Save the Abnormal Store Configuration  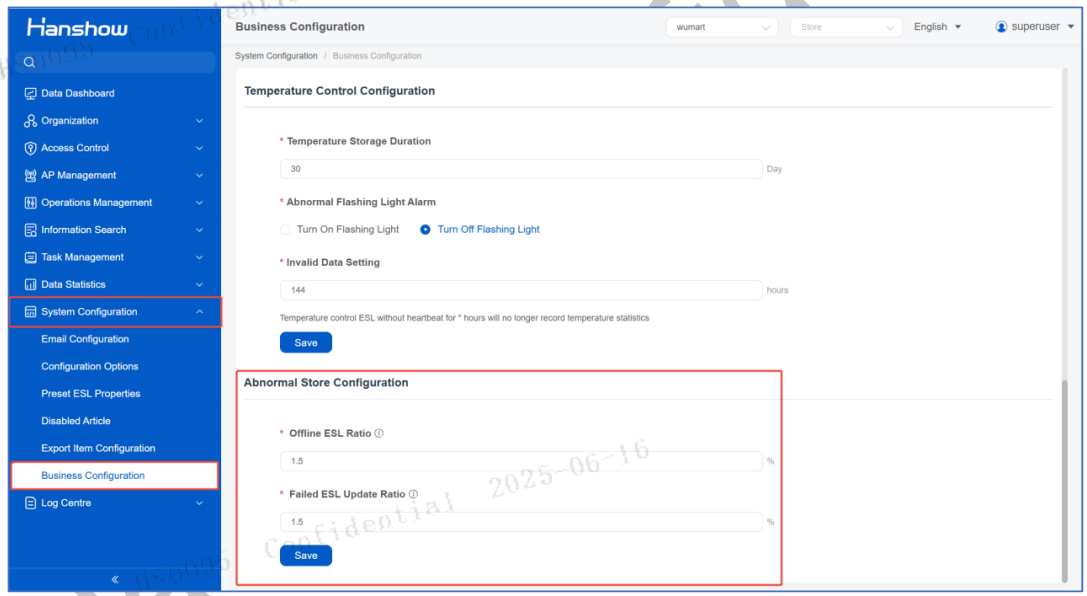point(306,555)
